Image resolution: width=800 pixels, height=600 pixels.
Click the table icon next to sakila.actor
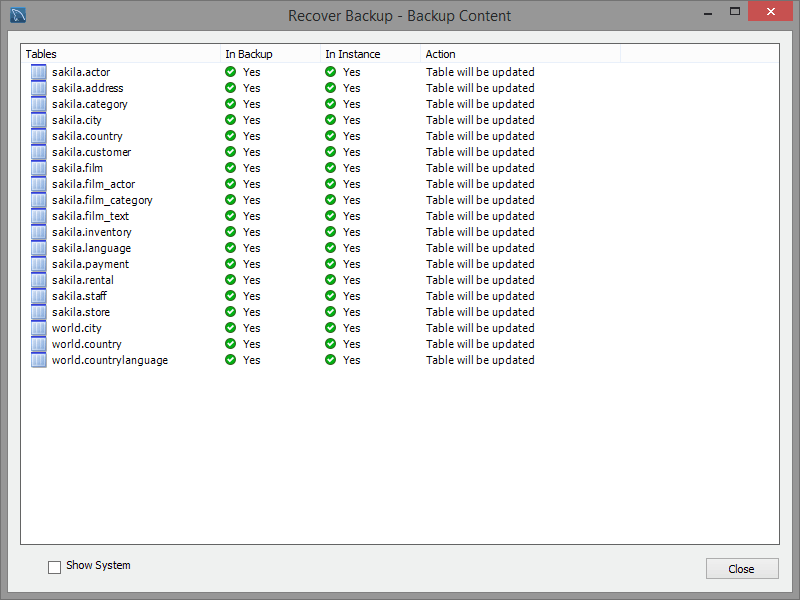point(39,72)
